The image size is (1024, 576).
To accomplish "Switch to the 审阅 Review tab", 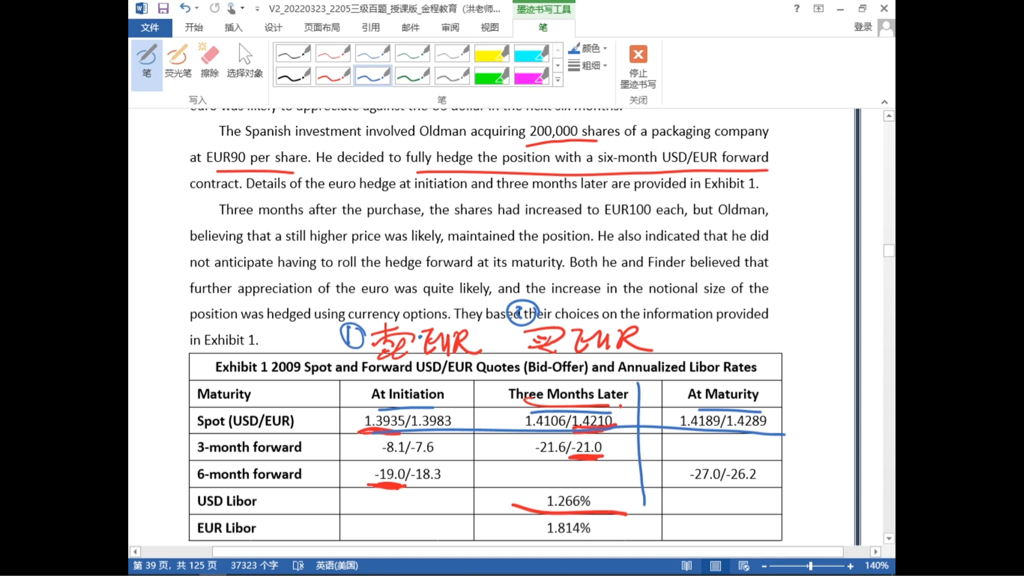I will [450, 28].
